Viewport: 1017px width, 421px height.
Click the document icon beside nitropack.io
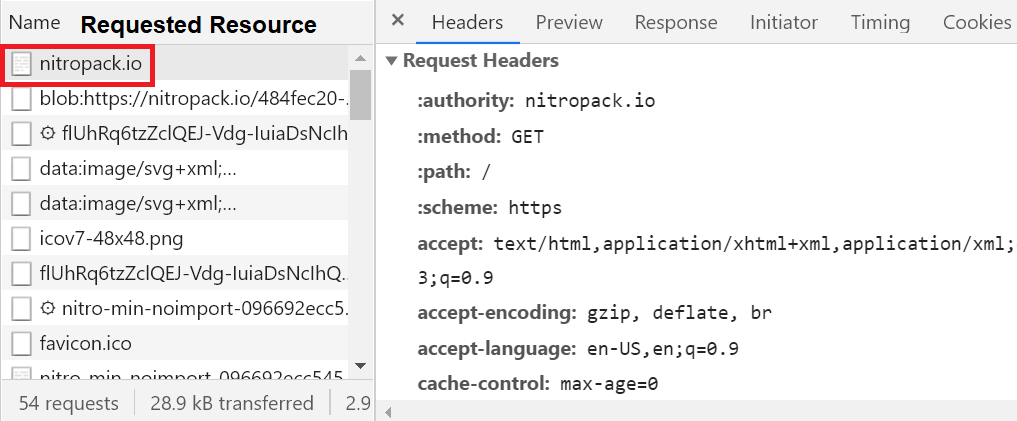(21, 64)
